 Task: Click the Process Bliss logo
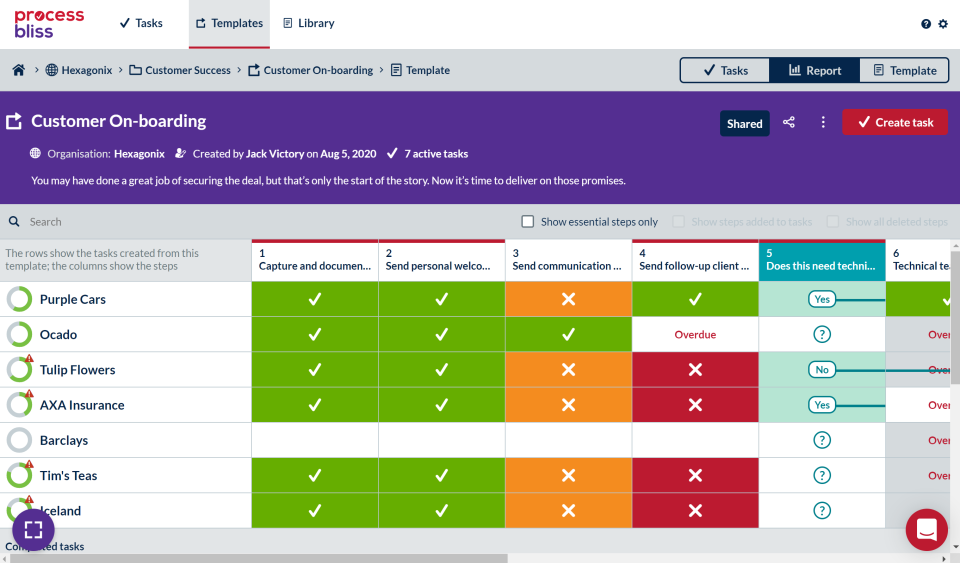pos(49,24)
